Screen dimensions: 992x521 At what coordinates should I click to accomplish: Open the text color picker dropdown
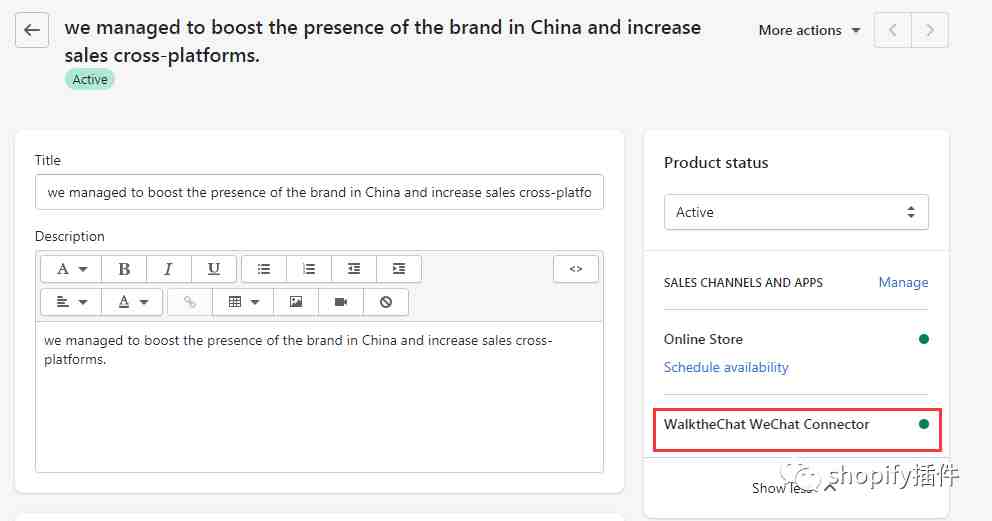pyautogui.click(x=132, y=302)
